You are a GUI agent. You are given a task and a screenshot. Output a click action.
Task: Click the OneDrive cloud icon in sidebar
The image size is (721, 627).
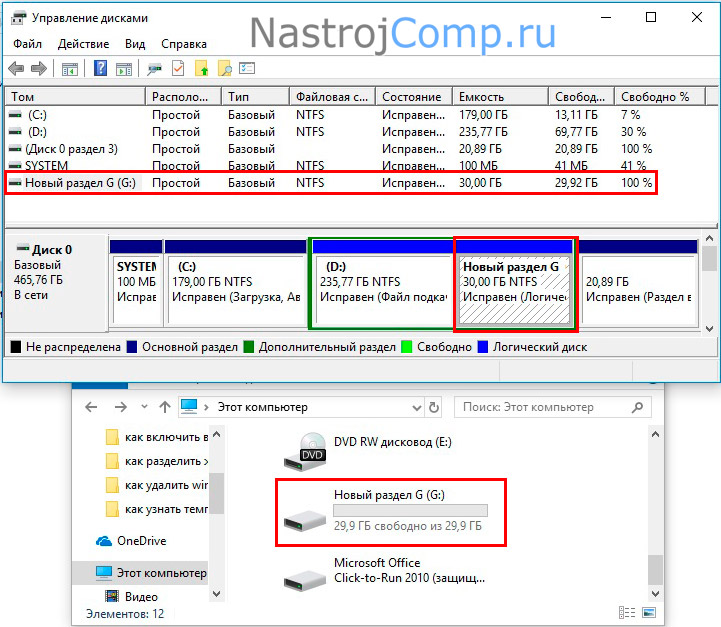click(x=104, y=541)
